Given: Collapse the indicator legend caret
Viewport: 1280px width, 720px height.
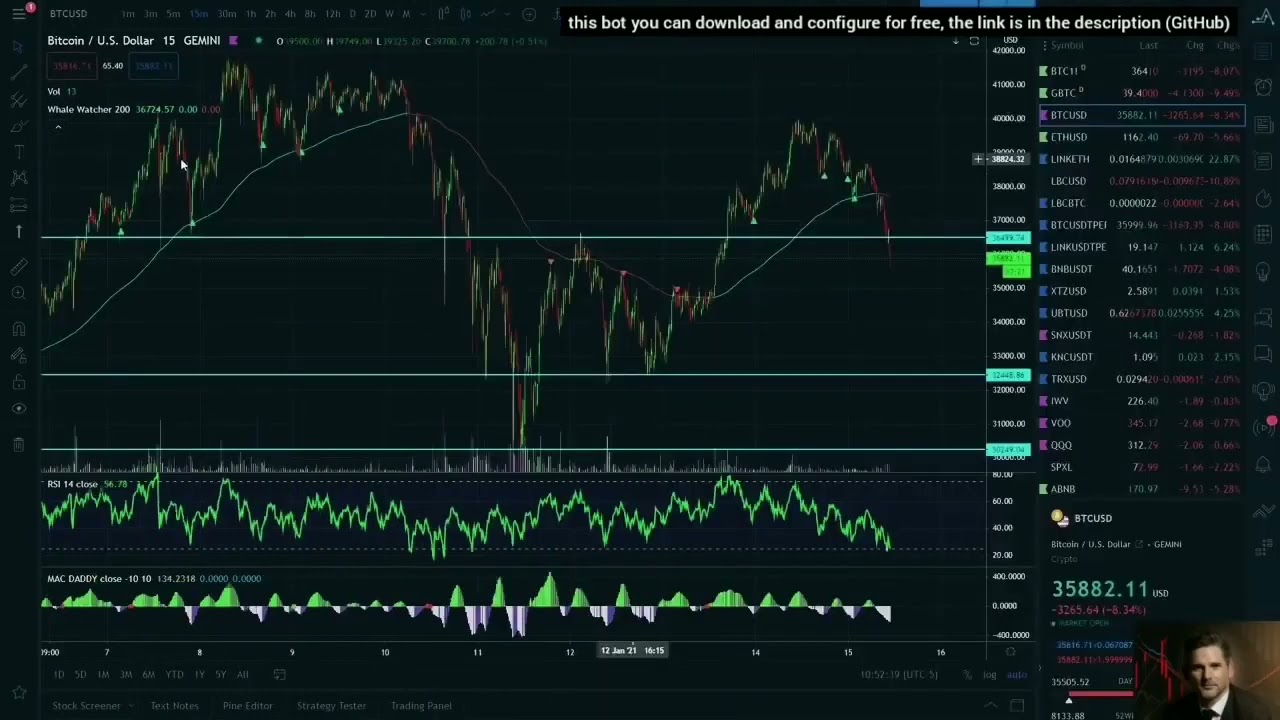Looking at the screenshot, I should coord(58,127).
